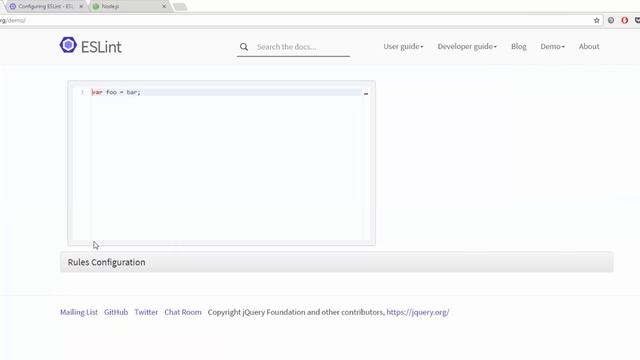This screenshot has height=360, width=640.
Task: Open a new browser tab
Action: (180, 7)
